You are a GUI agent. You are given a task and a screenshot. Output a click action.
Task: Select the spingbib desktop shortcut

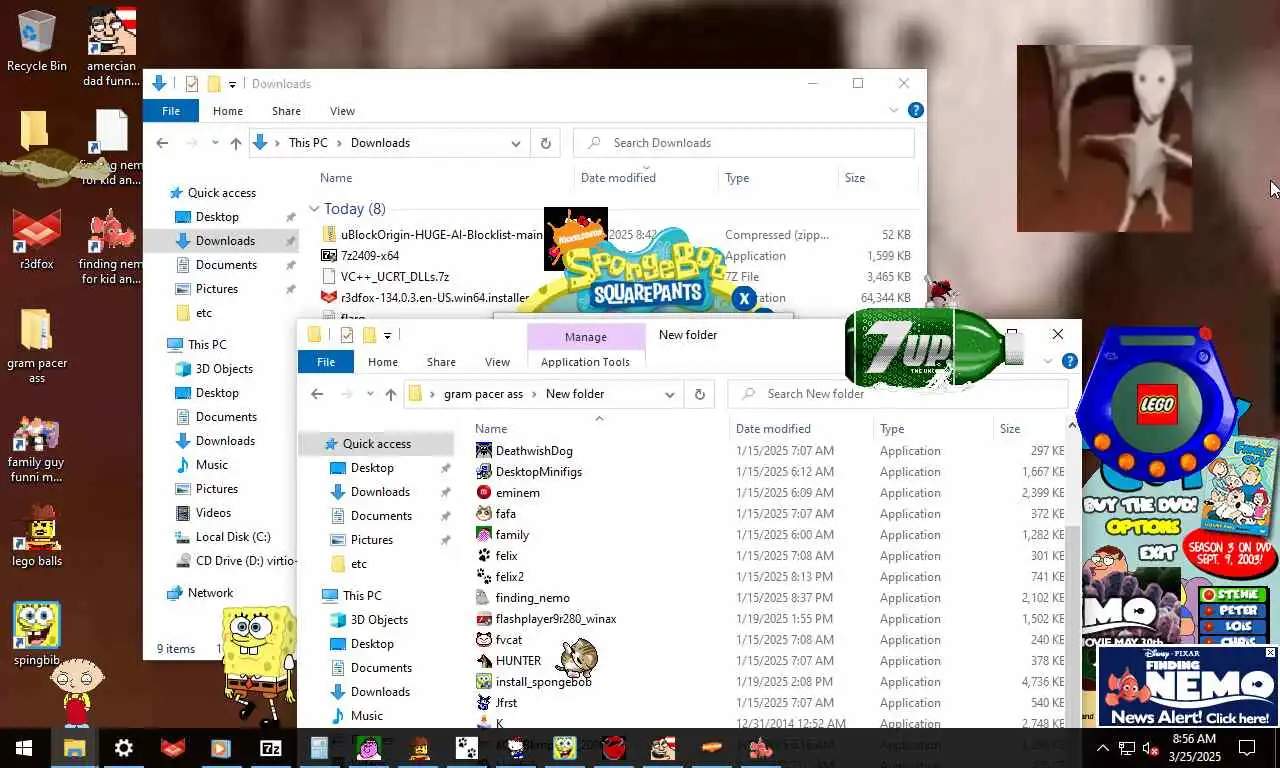[37, 634]
